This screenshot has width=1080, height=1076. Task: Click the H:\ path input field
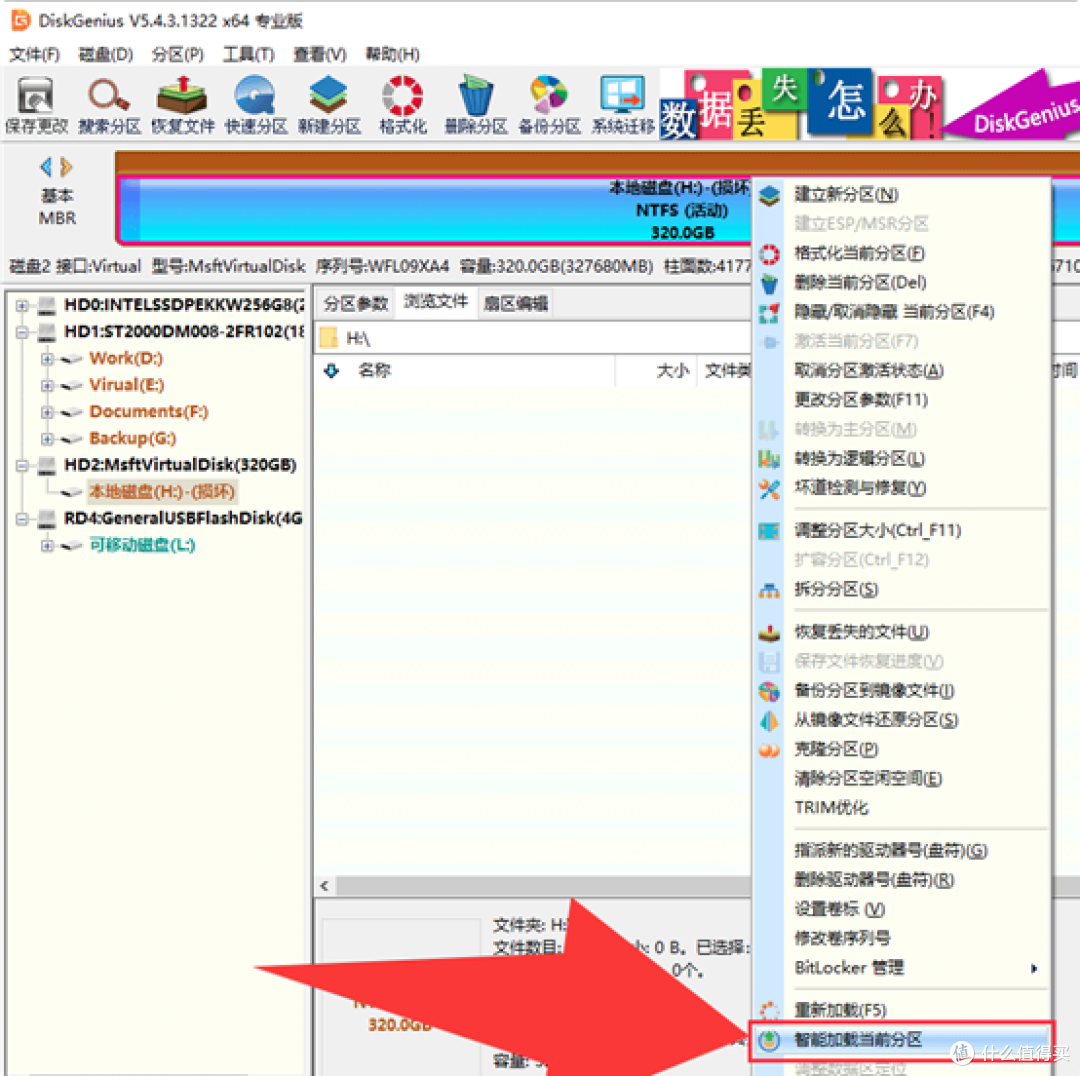534,338
